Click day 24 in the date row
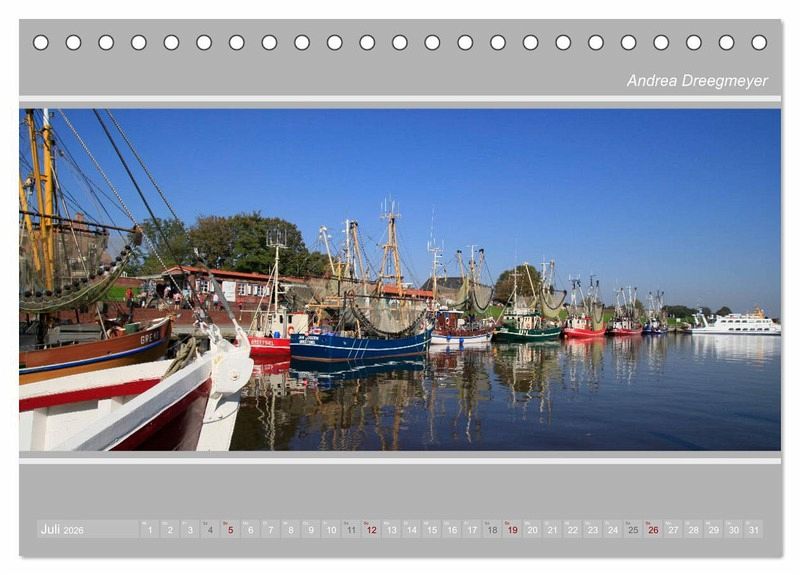Viewport: 800px width, 575px height. click(613, 529)
